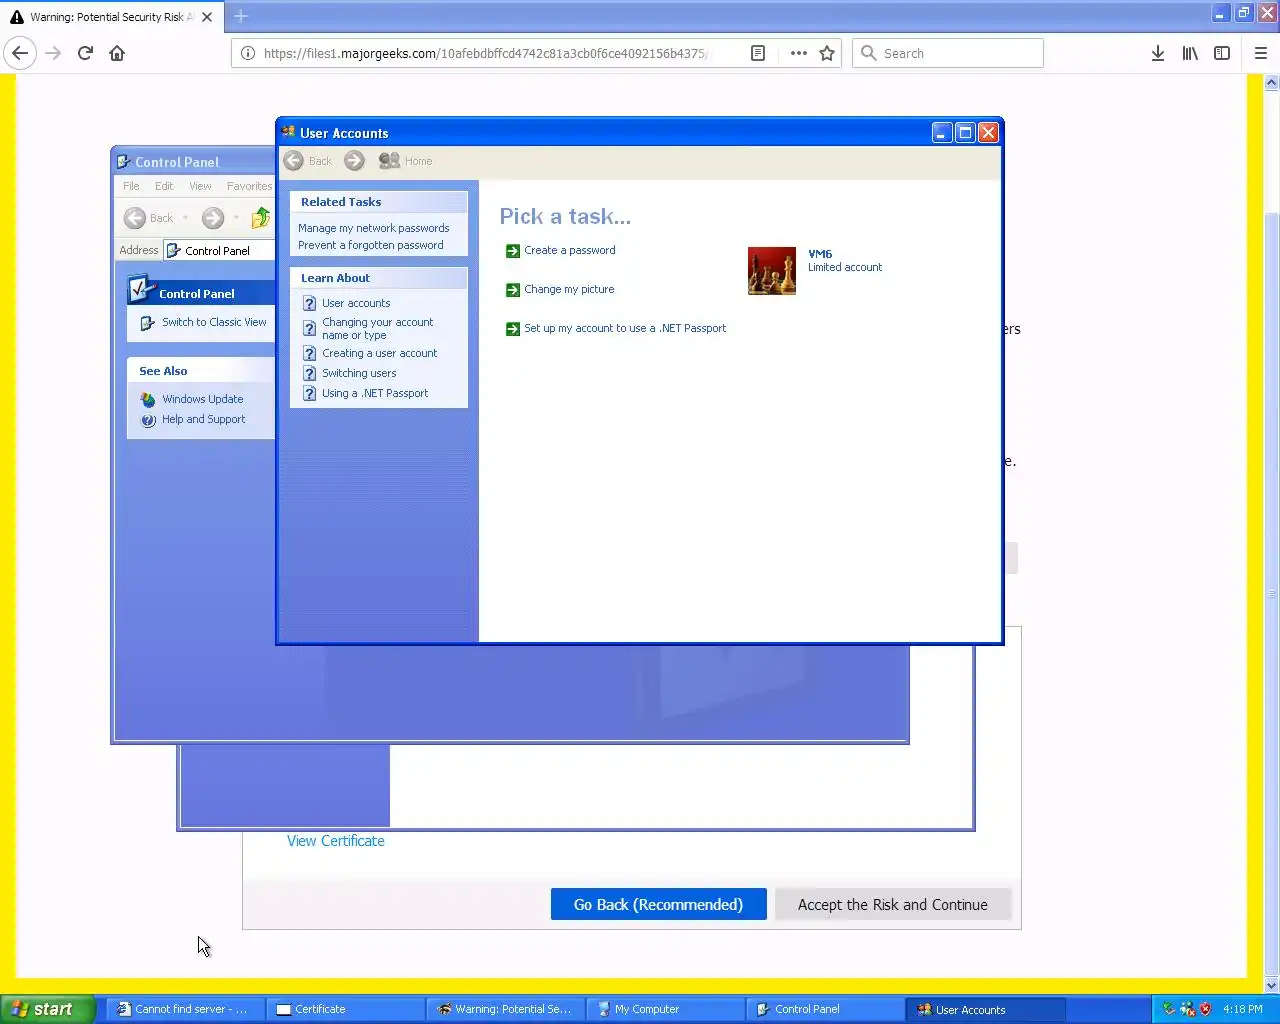Screen dimensions: 1280x1024
Task: Open Using a .NET Passport topic
Action: (375, 393)
